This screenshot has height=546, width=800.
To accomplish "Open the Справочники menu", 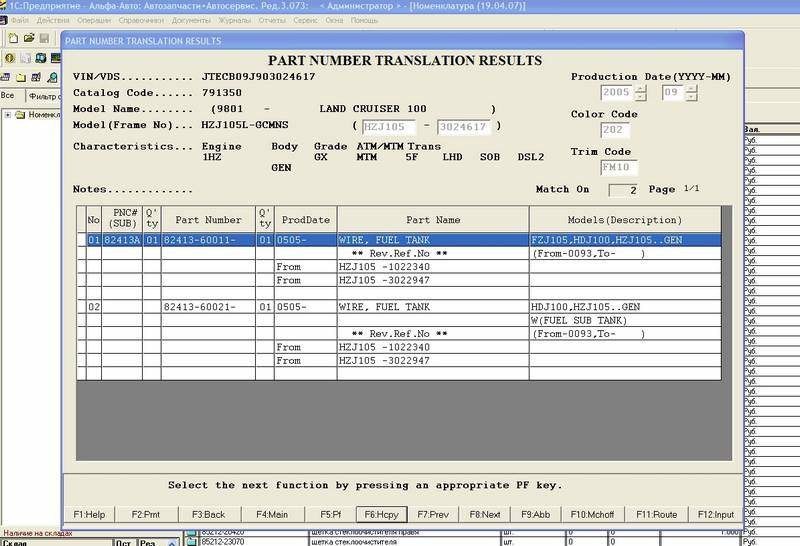I will tap(141, 20).
